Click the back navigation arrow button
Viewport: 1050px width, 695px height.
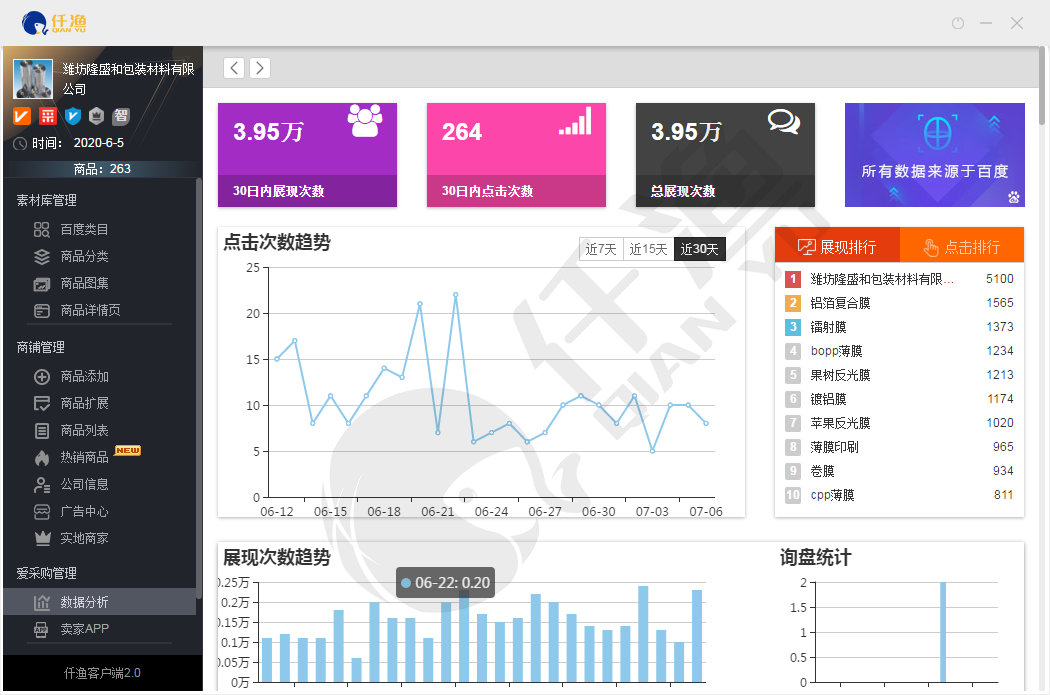[x=234, y=68]
